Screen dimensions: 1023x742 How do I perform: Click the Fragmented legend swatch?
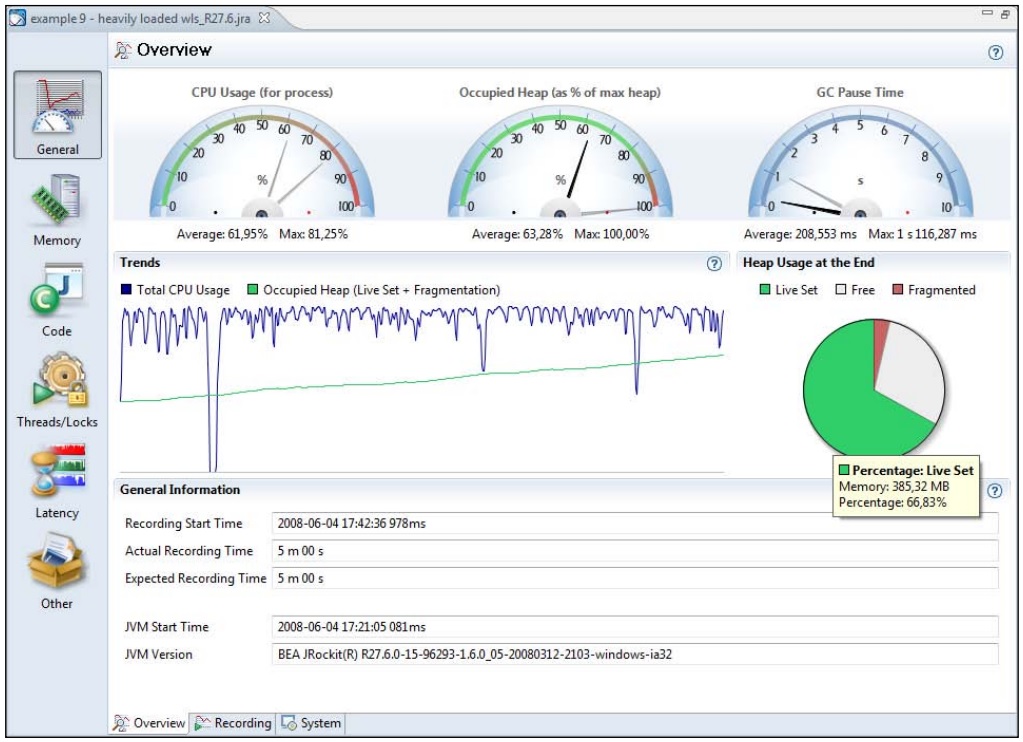pos(898,289)
